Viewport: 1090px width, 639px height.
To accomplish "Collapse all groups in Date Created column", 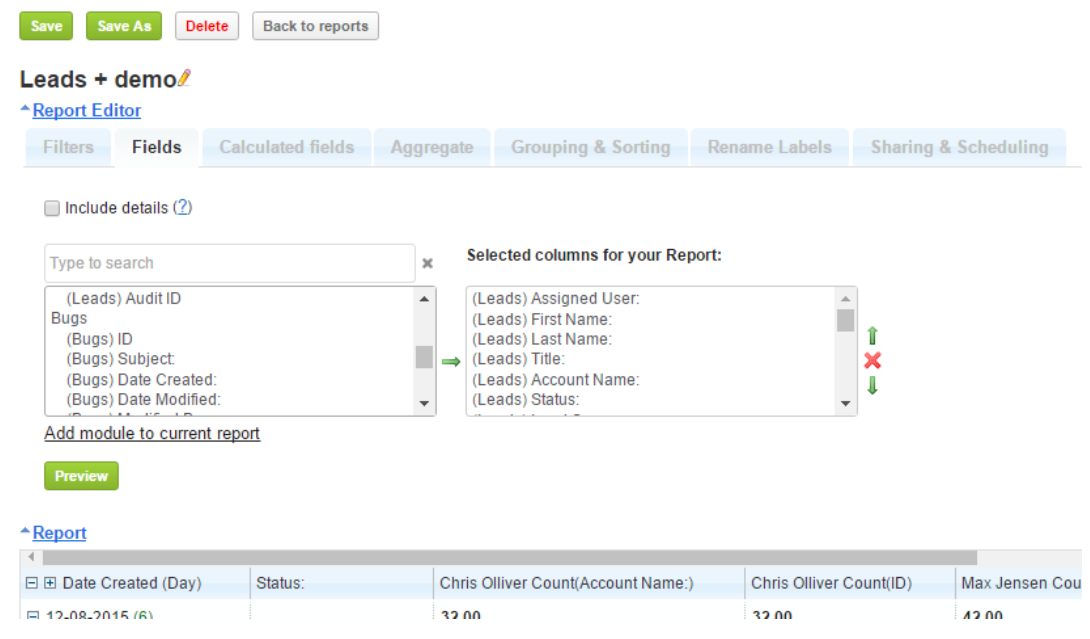I will pyautogui.click(x=32, y=583).
